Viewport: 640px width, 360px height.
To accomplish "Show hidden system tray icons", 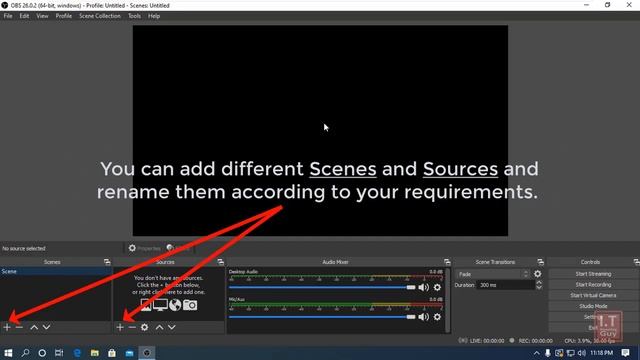I will point(536,353).
